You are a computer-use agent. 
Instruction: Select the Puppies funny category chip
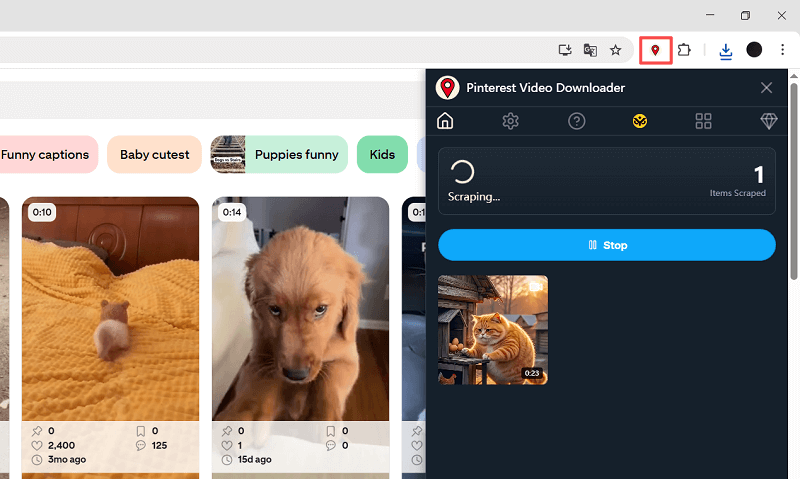coord(279,155)
